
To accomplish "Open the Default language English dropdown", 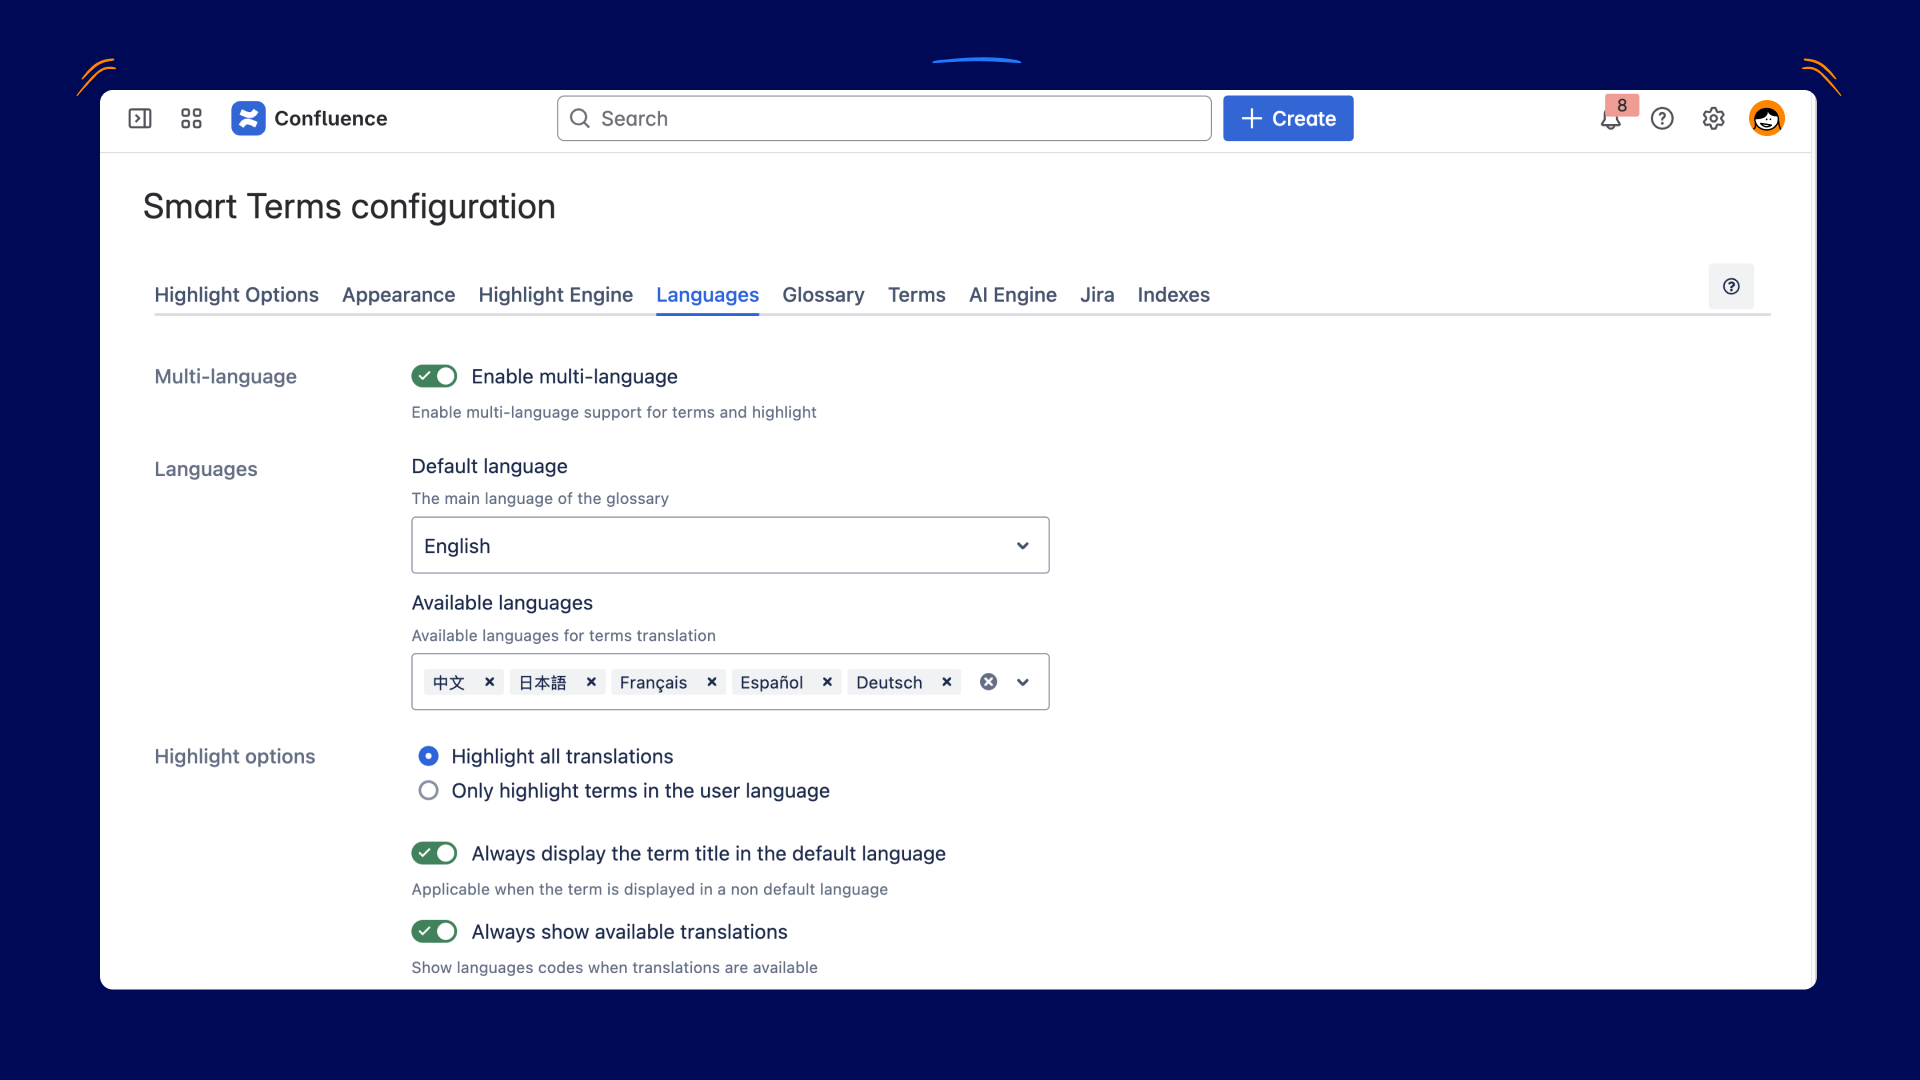I will [730, 545].
